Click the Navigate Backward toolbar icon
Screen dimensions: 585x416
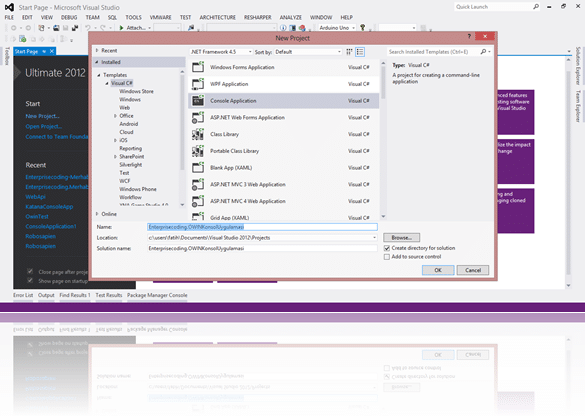(14, 28)
